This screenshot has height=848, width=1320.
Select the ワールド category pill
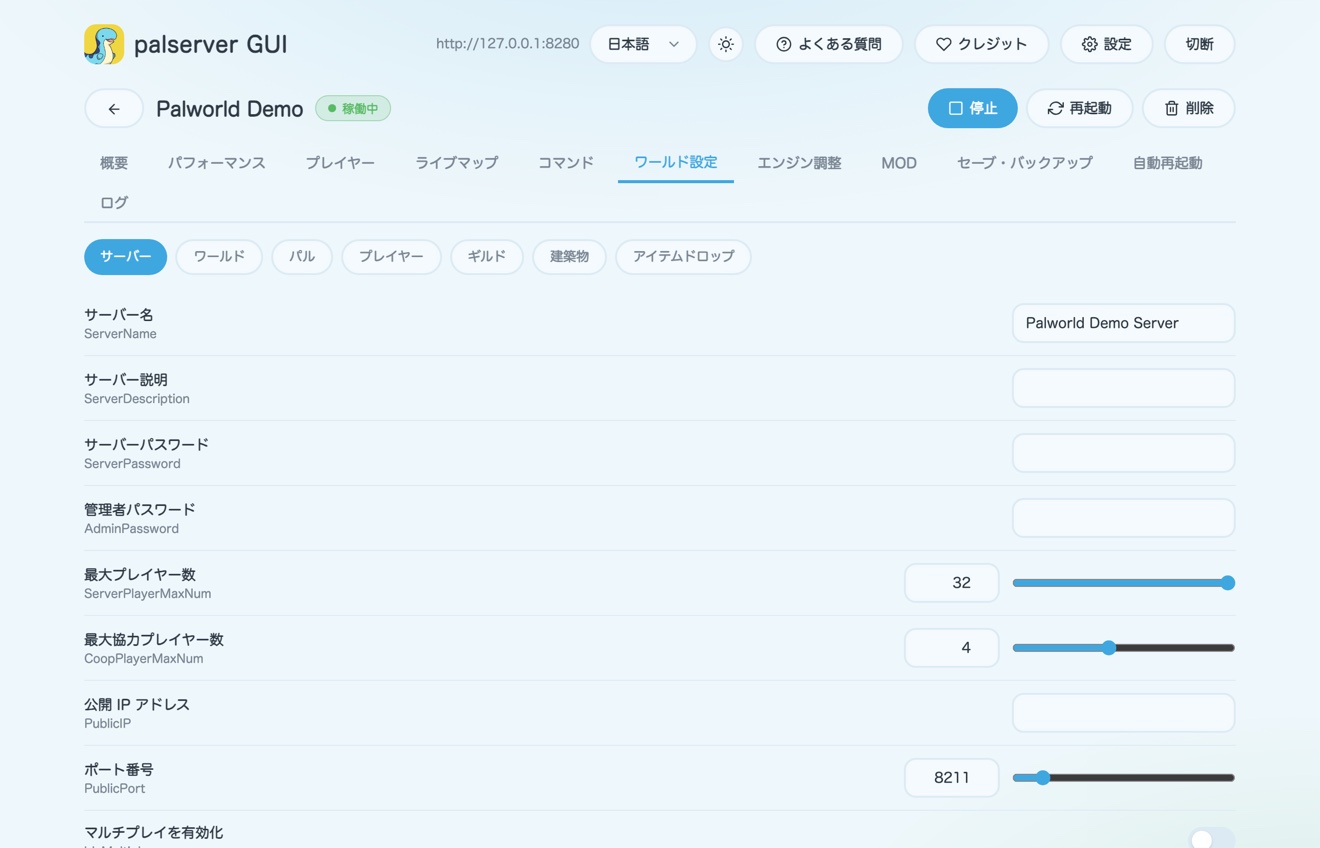tap(219, 256)
